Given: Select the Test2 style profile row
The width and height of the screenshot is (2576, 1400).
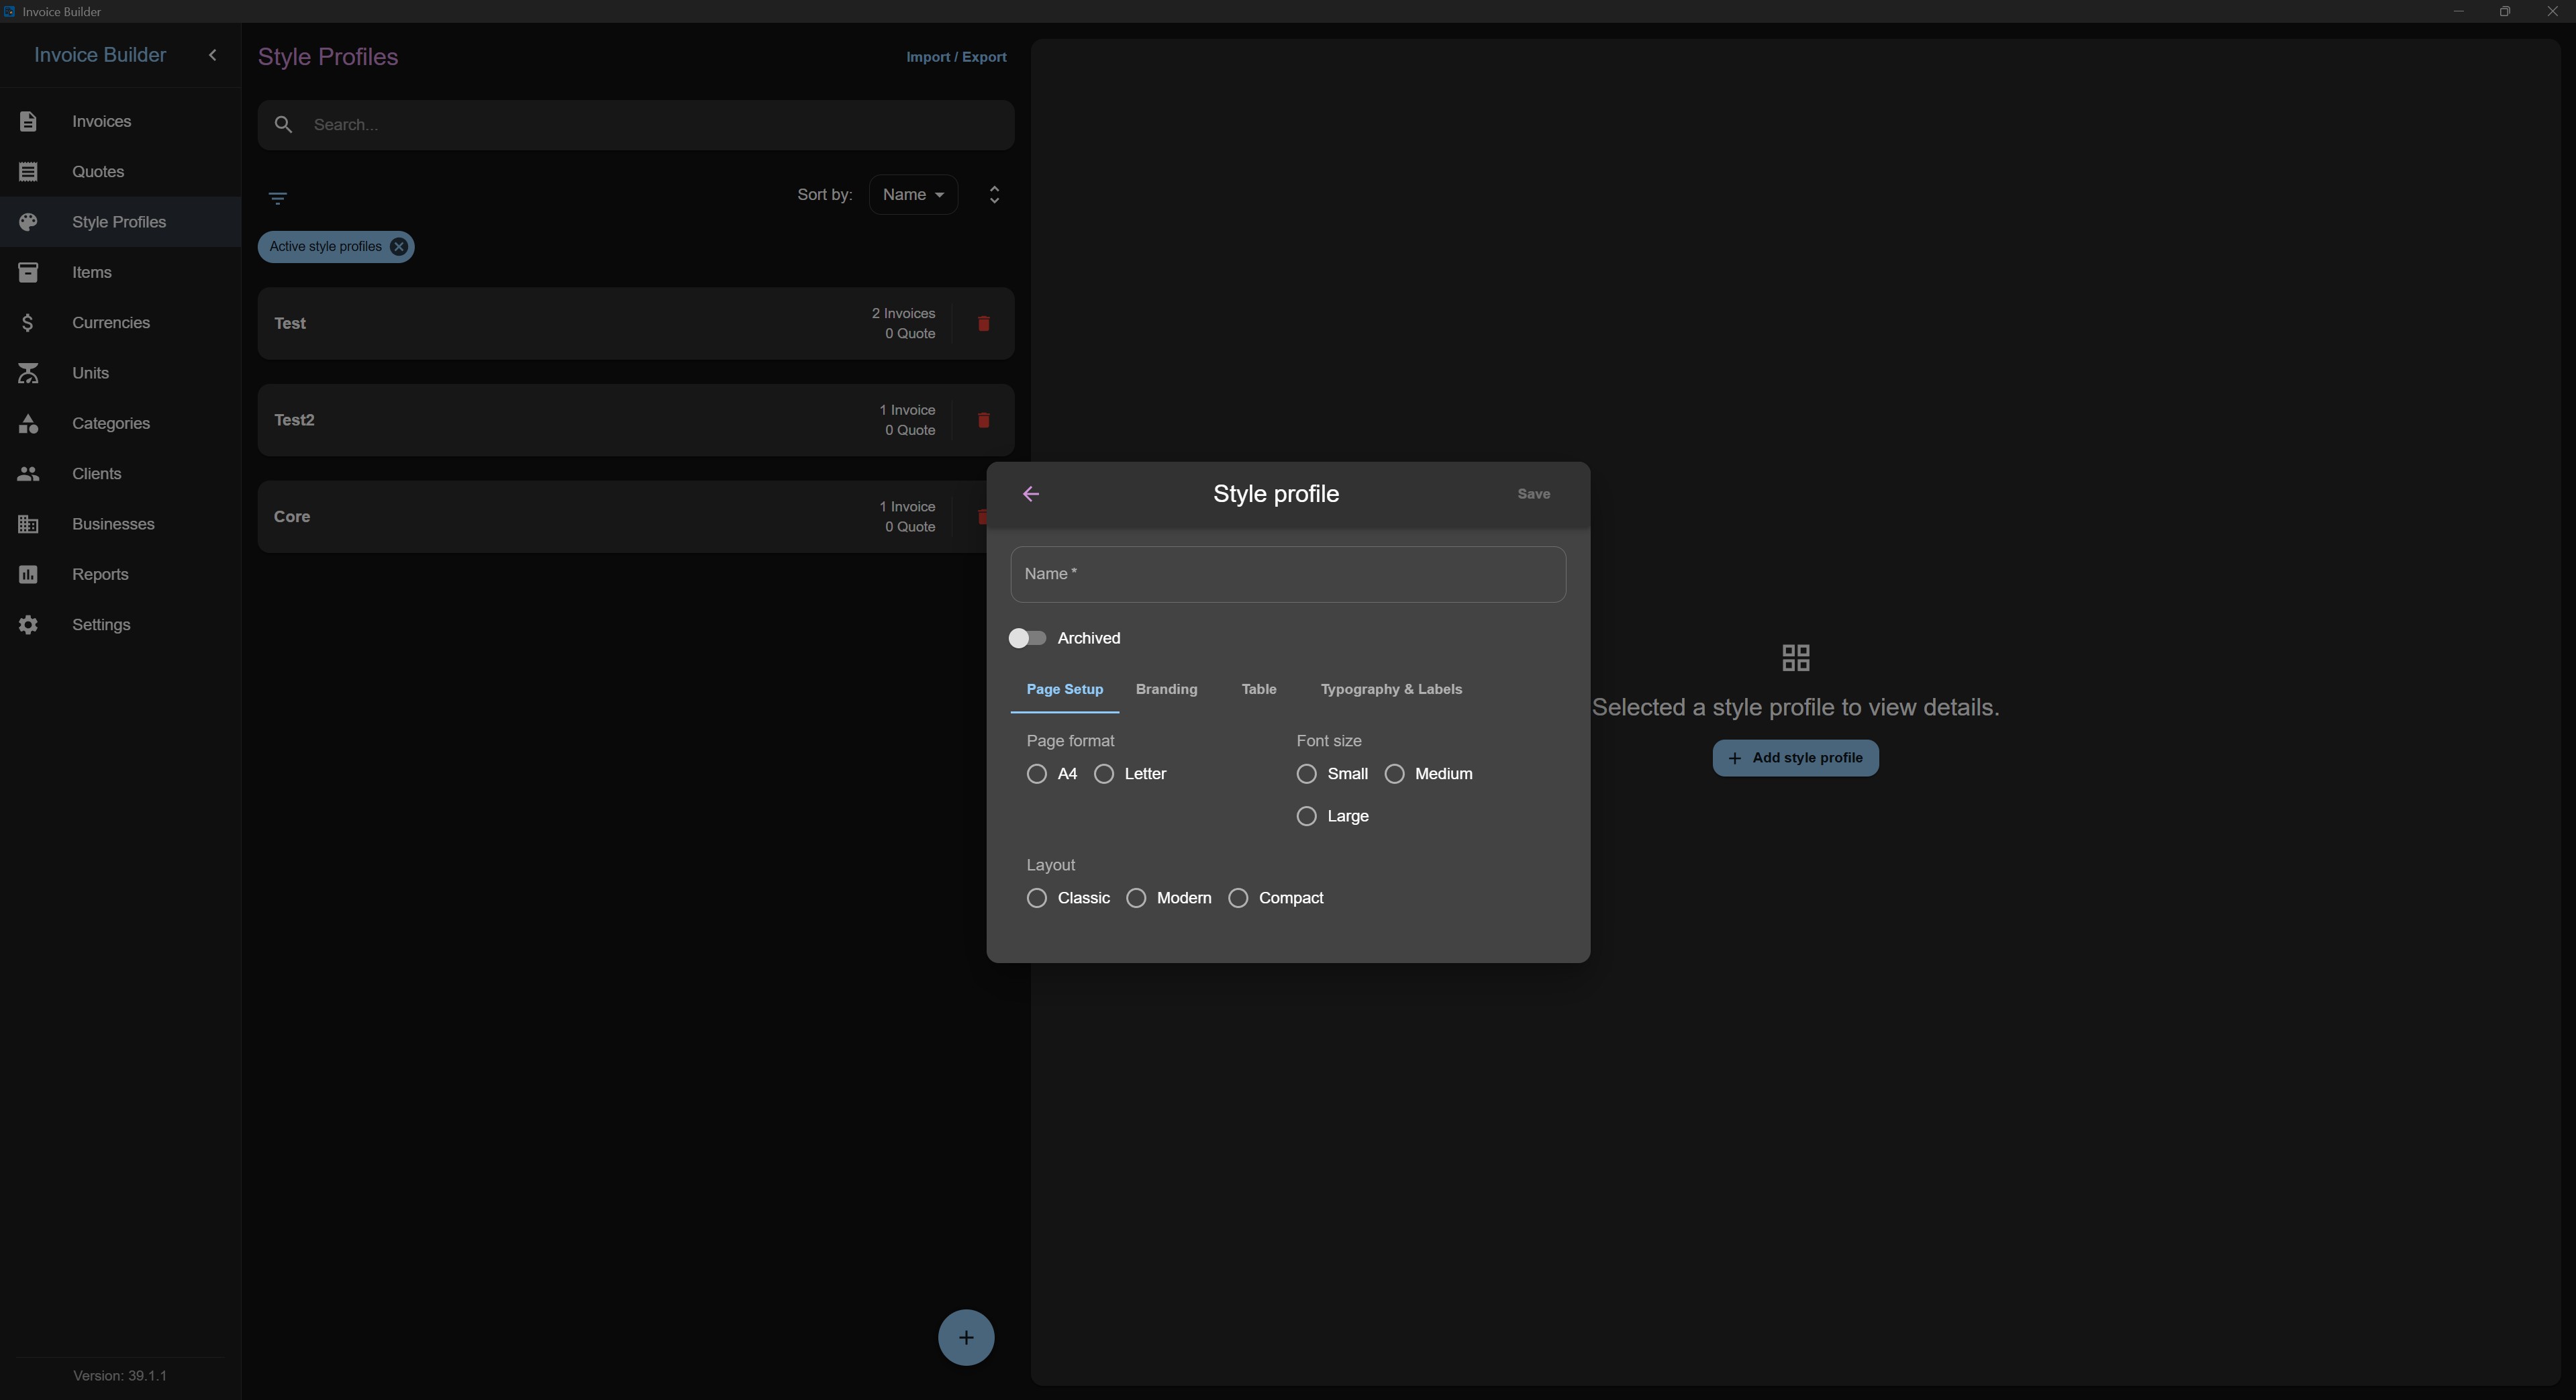Looking at the screenshot, I should pos(636,420).
